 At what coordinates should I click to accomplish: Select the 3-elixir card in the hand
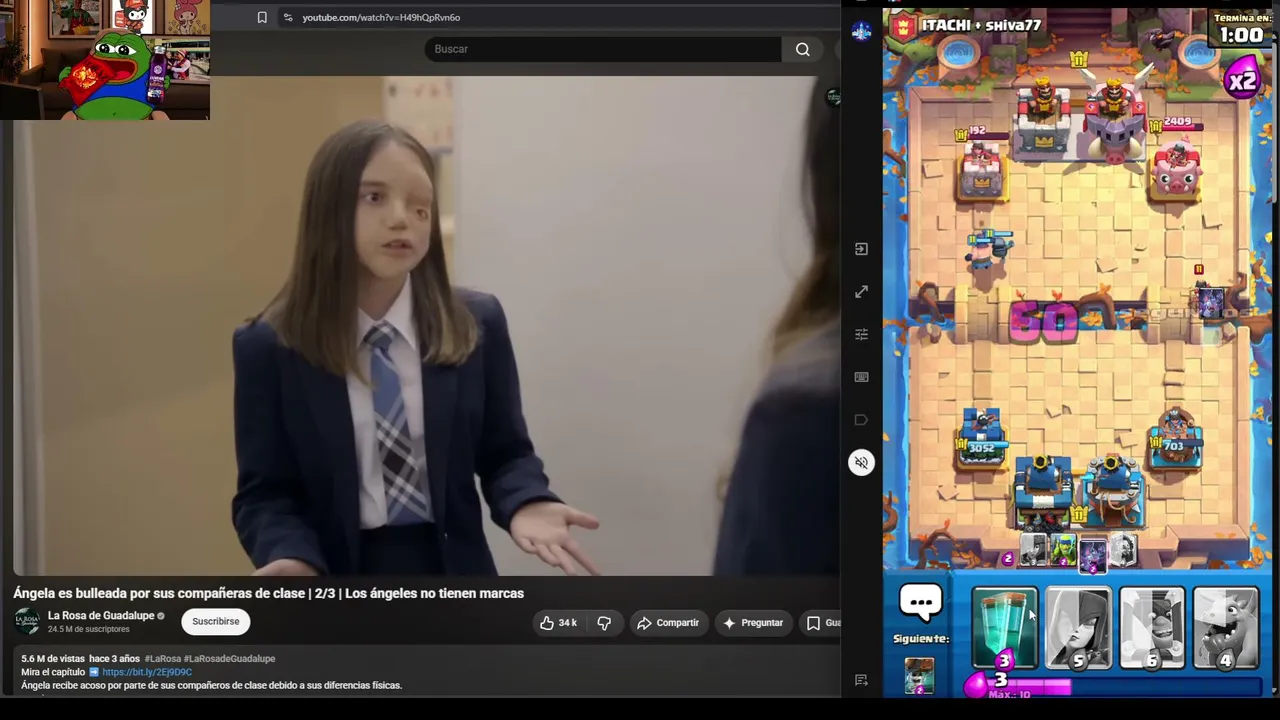[1004, 628]
